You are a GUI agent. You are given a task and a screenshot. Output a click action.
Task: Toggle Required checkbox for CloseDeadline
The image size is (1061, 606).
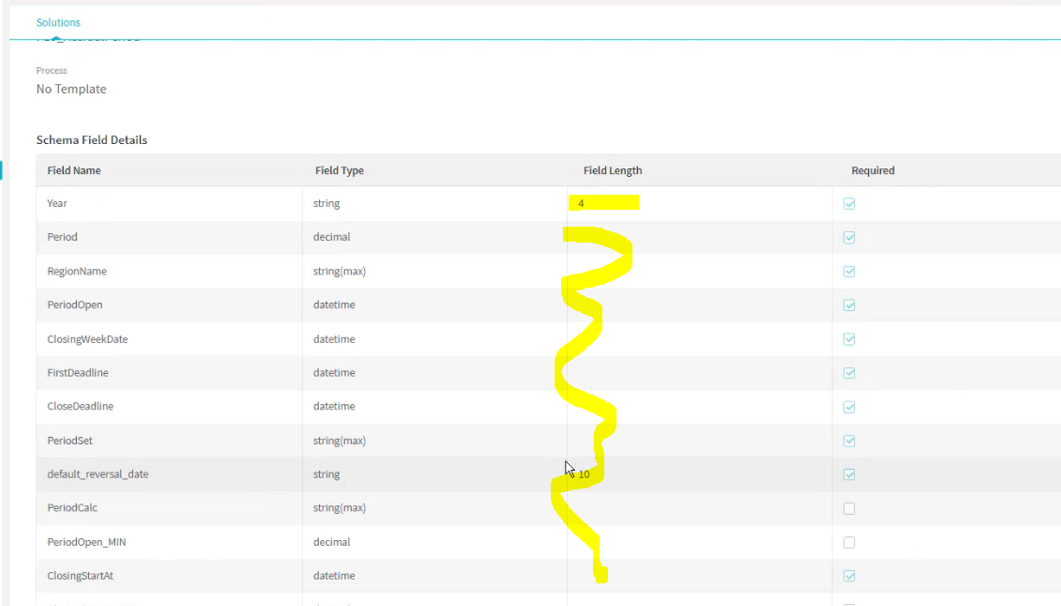pyautogui.click(x=849, y=406)
